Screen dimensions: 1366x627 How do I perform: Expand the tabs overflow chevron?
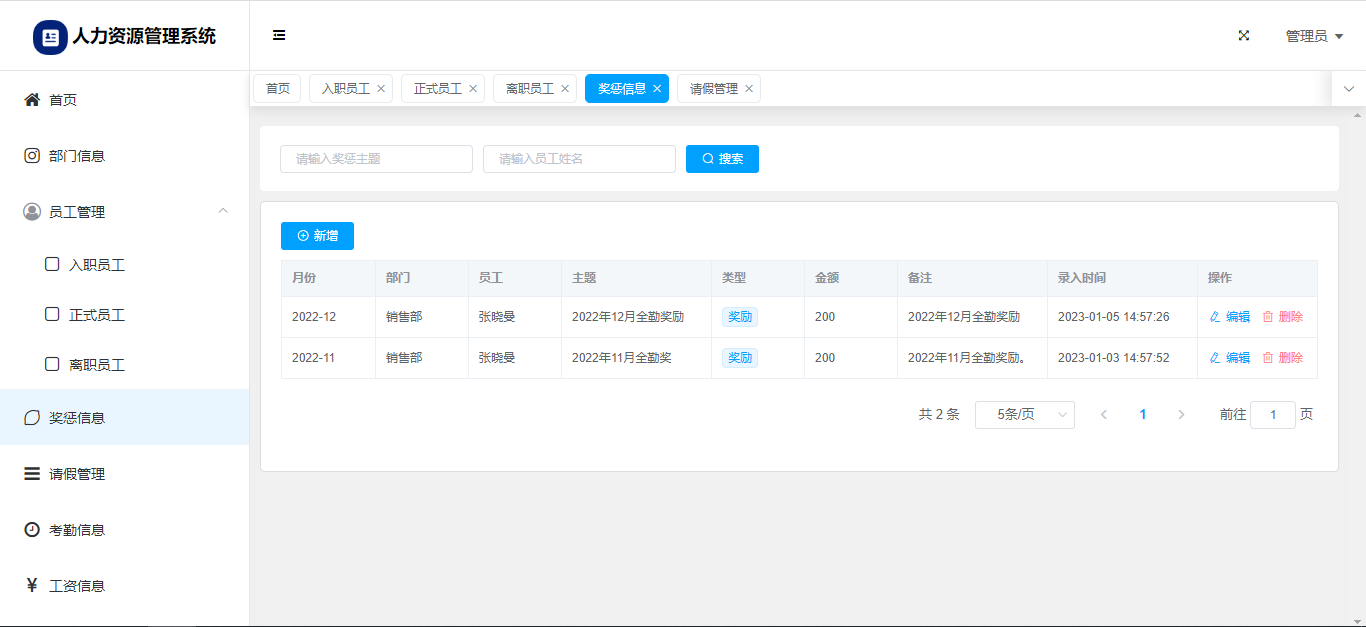coord(1348,89)
